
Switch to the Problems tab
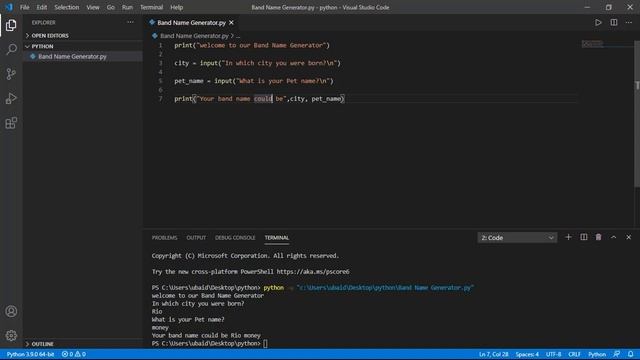tap(164, 238)
